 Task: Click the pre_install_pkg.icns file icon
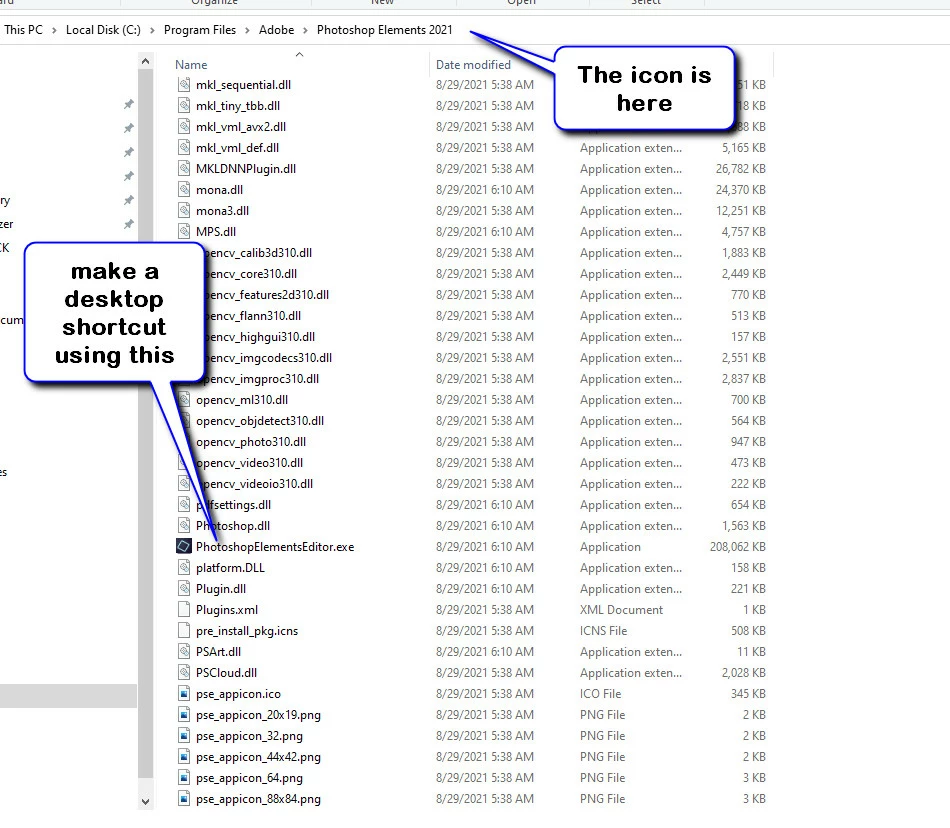coord(184,631)
